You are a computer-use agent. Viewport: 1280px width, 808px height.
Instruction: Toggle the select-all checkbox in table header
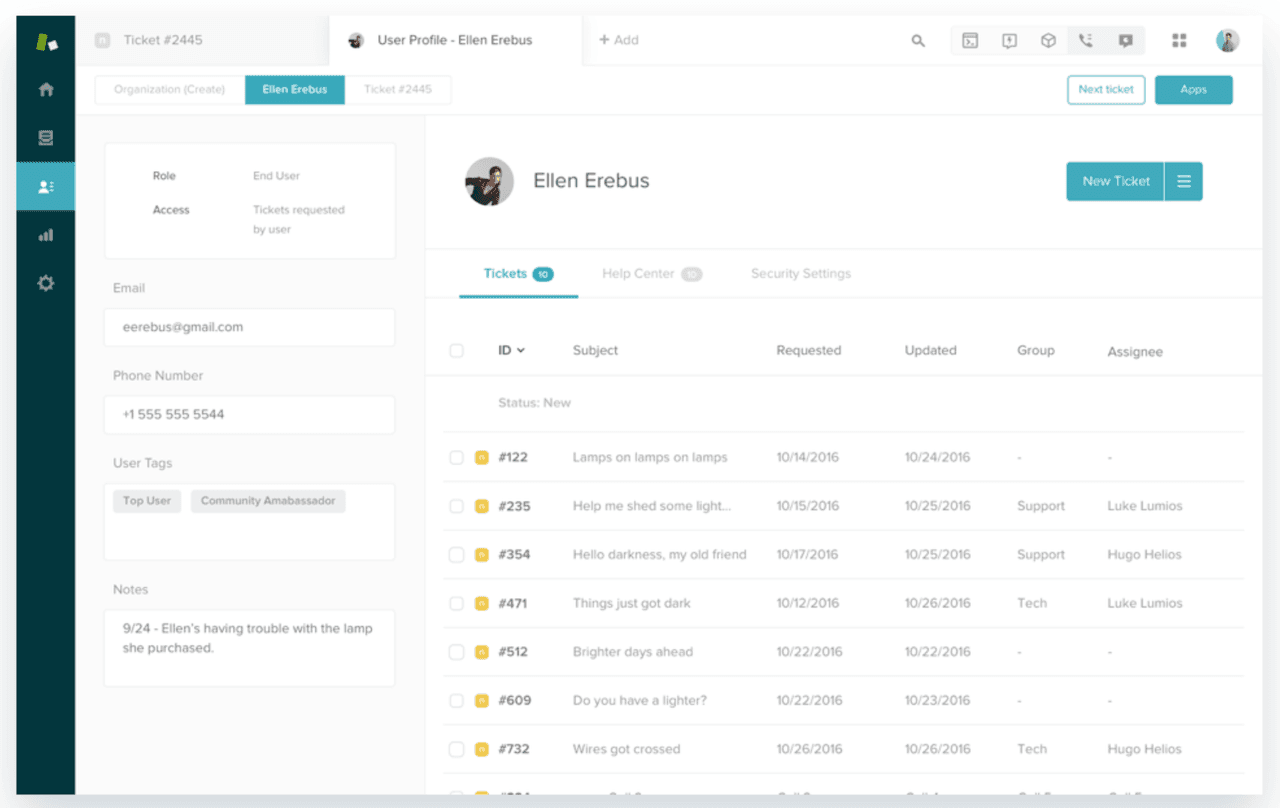(x=456, y=351)
